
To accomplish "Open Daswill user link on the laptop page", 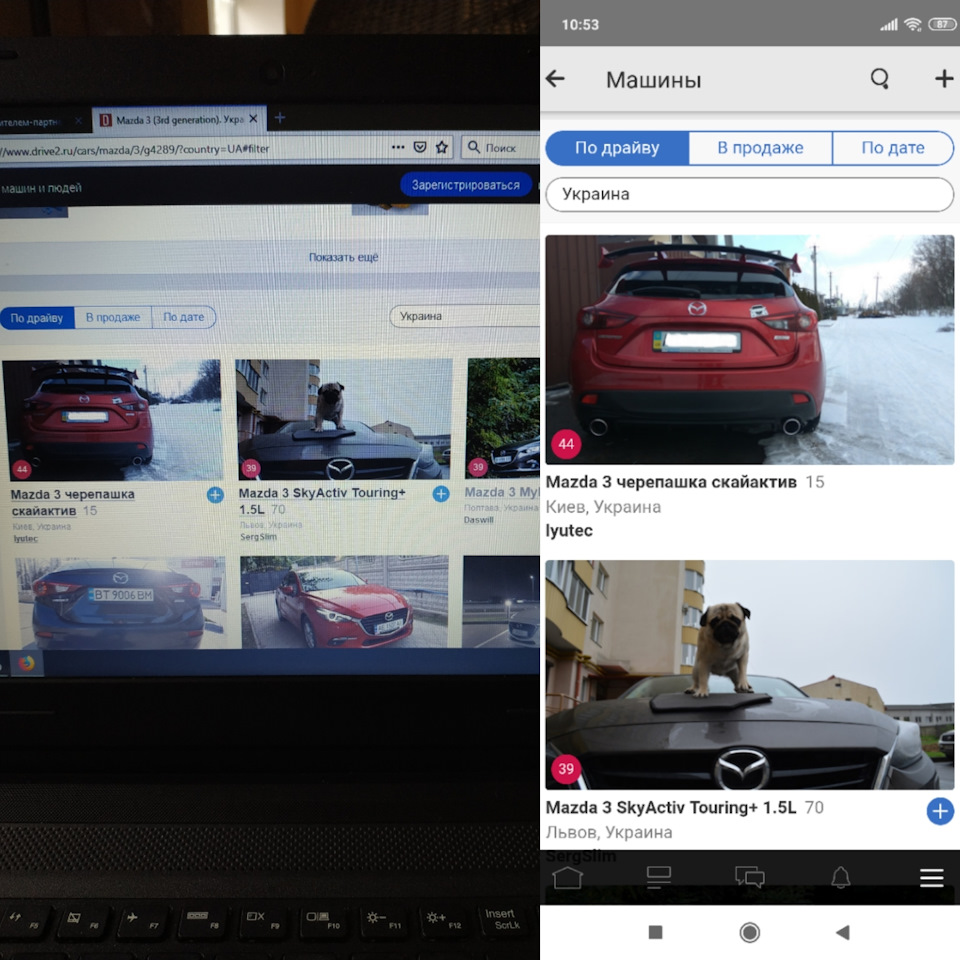I will click(478, 520).
